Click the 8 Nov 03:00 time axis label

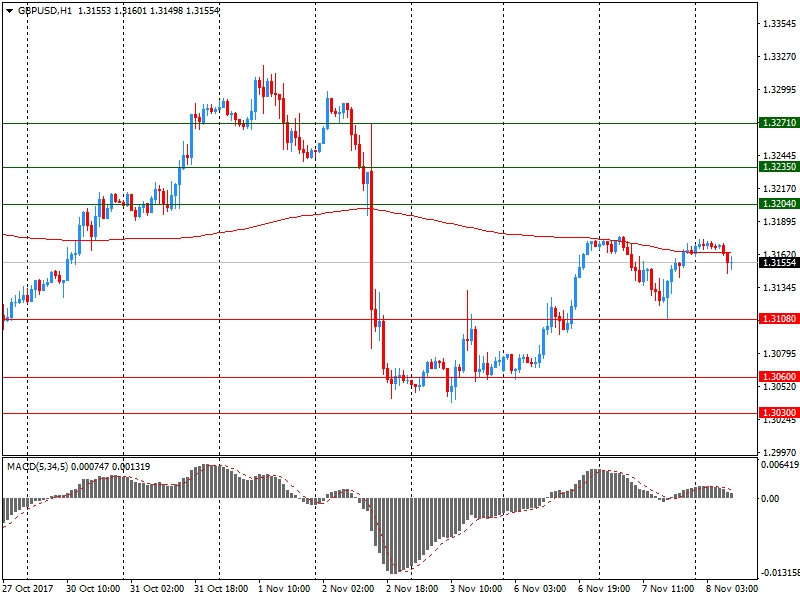[x=732, y=589]
